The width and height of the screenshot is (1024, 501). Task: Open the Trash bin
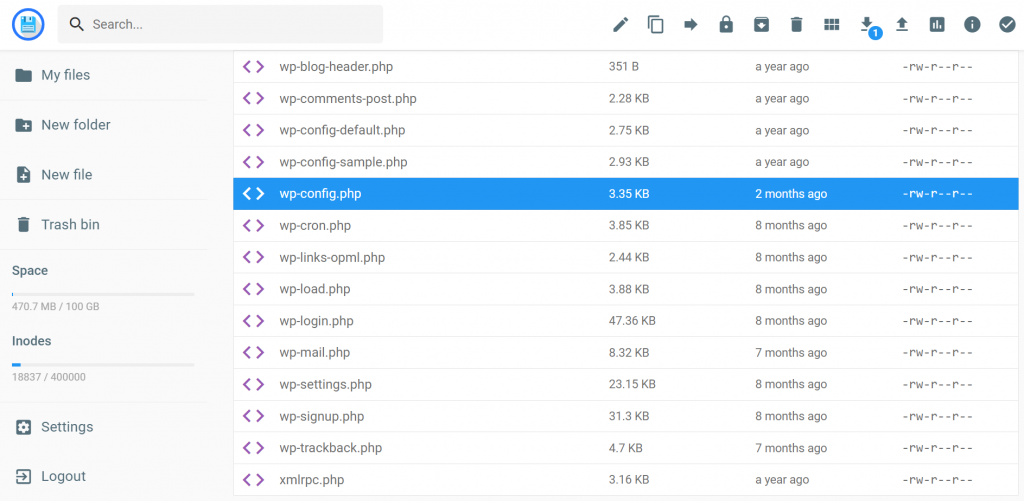(57, 225)
